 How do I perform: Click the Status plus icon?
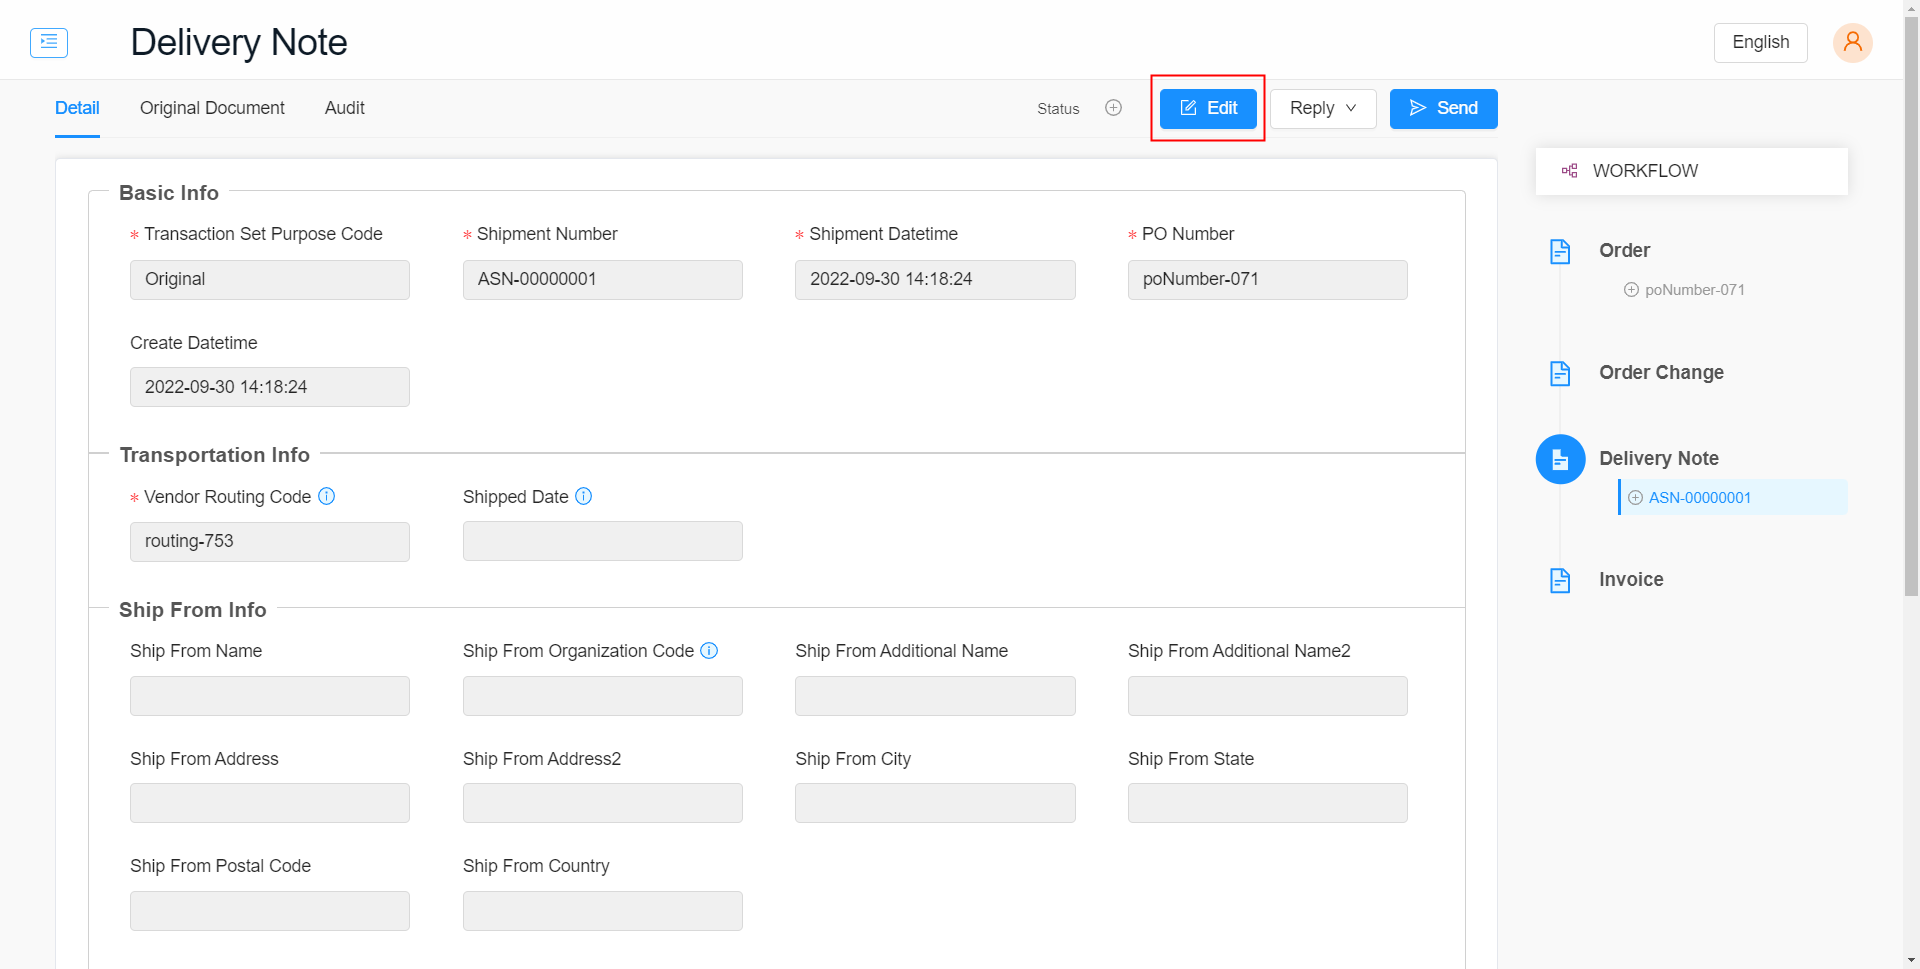click(1113, 108)
